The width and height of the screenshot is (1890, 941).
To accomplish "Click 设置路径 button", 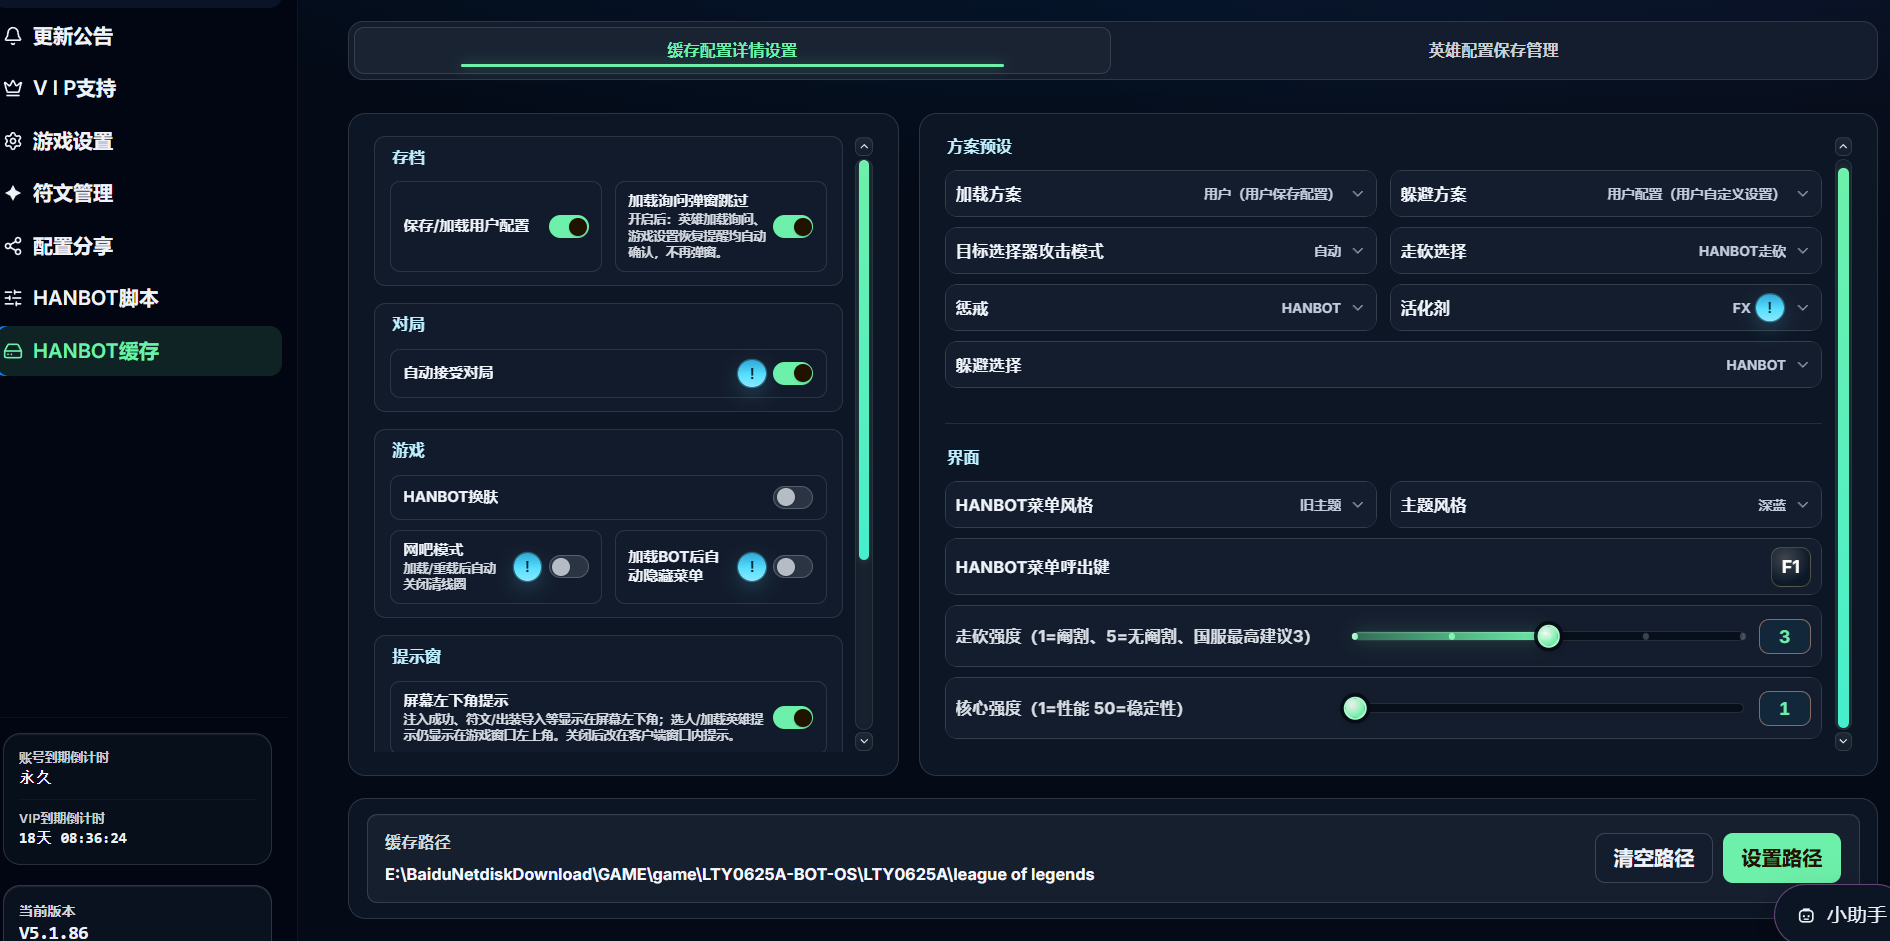I will [x=1781, y=858].
